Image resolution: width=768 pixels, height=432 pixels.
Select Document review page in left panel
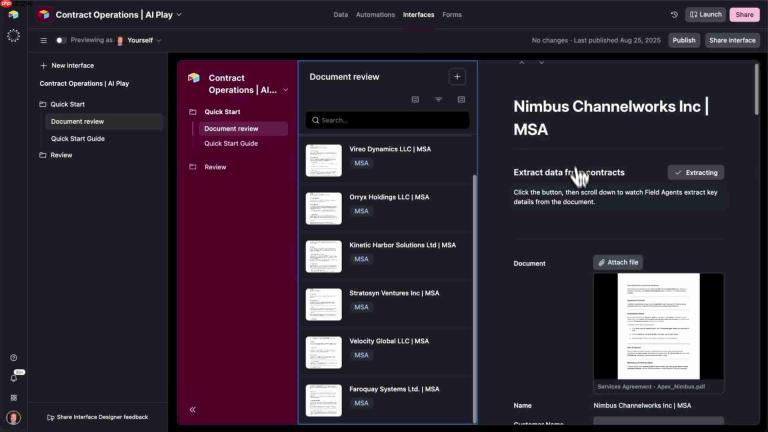click(103, 121)
